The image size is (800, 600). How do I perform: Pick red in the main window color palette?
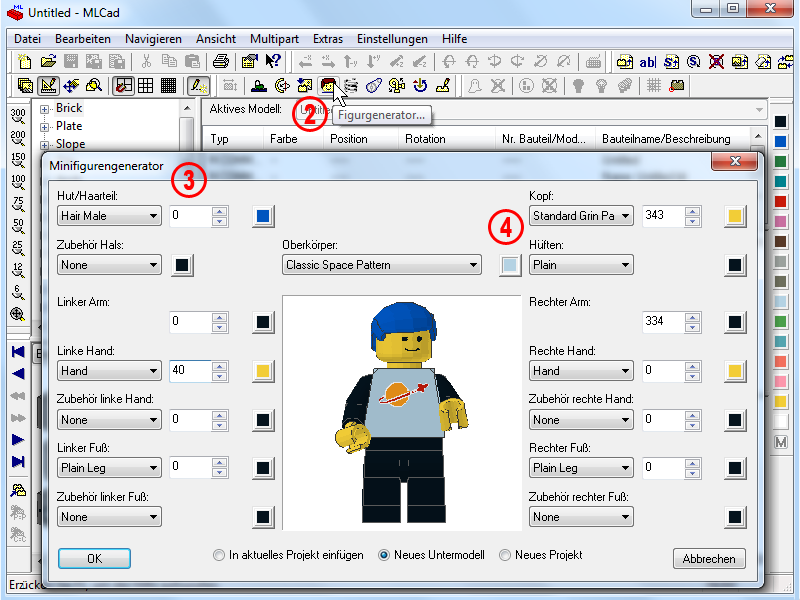pyautogui.click(x=780, y=202)
